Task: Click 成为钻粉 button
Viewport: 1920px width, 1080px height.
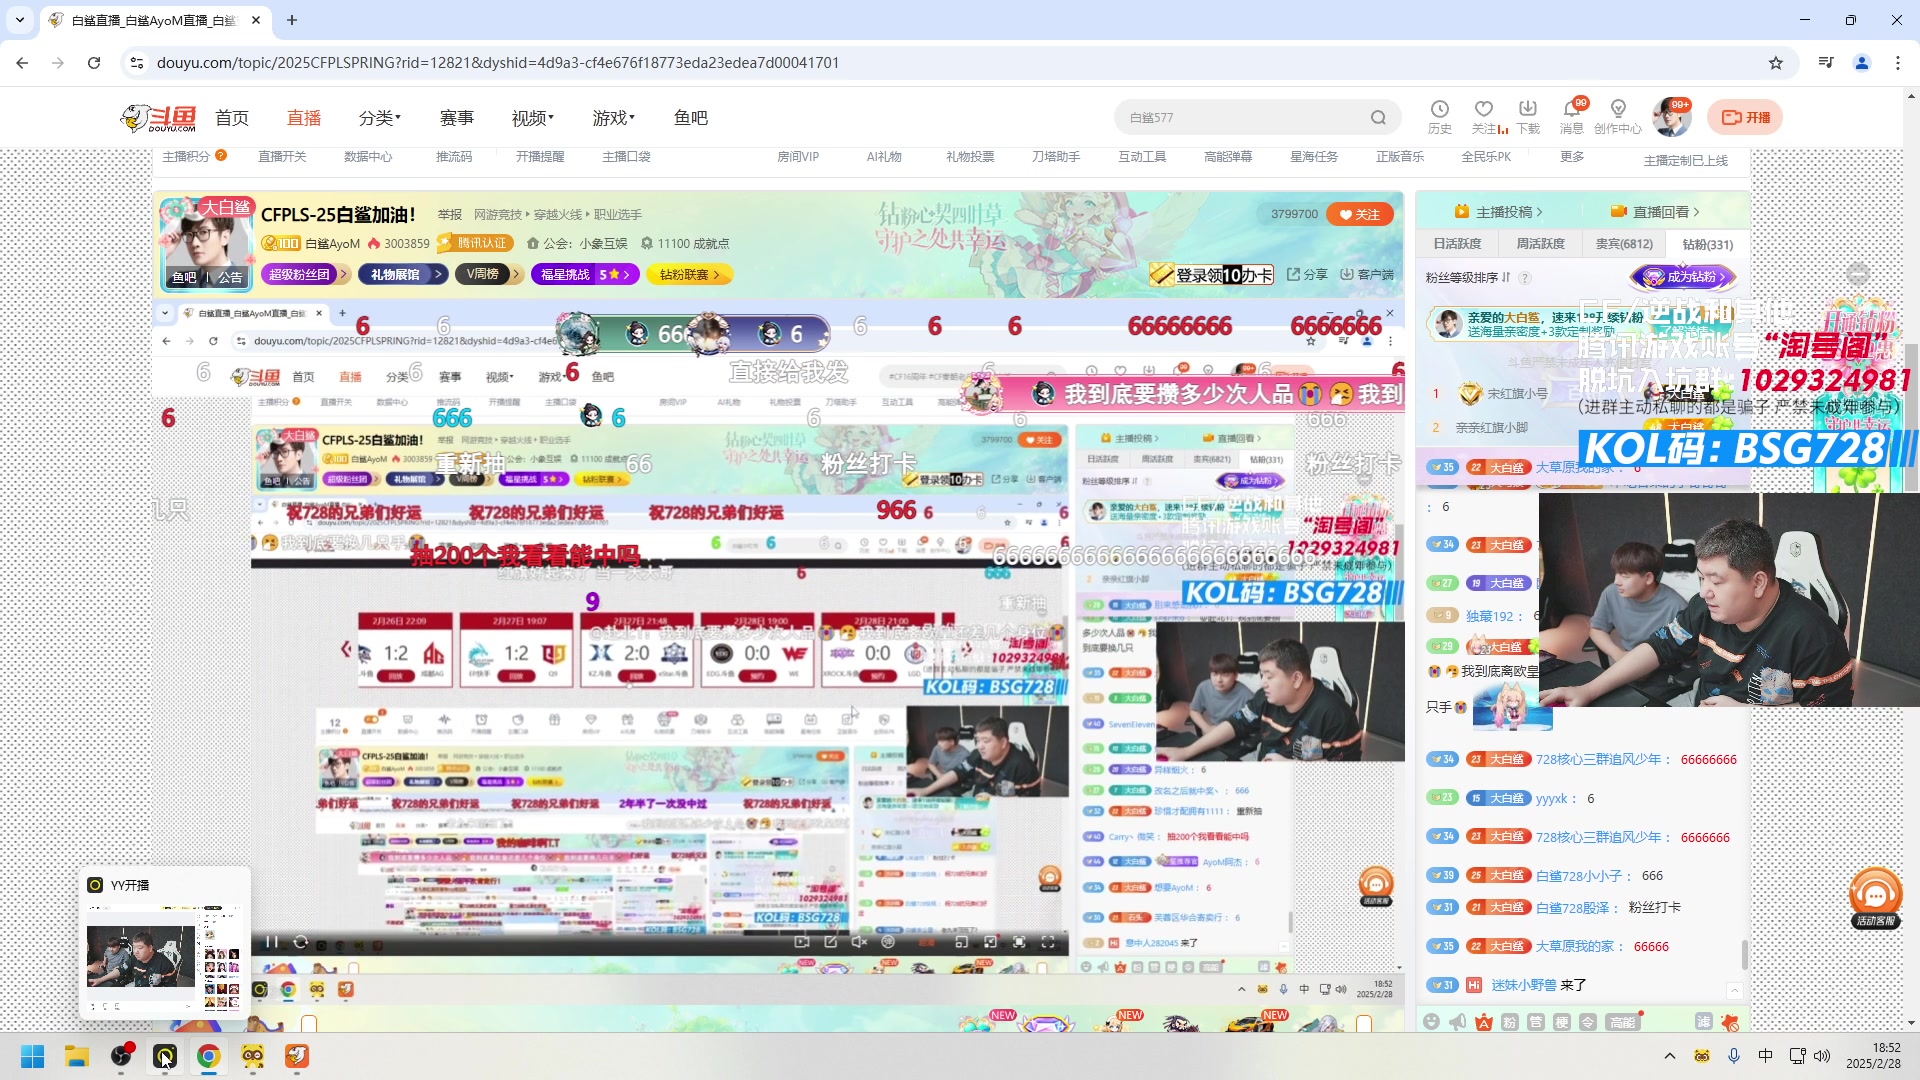Action: (x=1683, y=277)
